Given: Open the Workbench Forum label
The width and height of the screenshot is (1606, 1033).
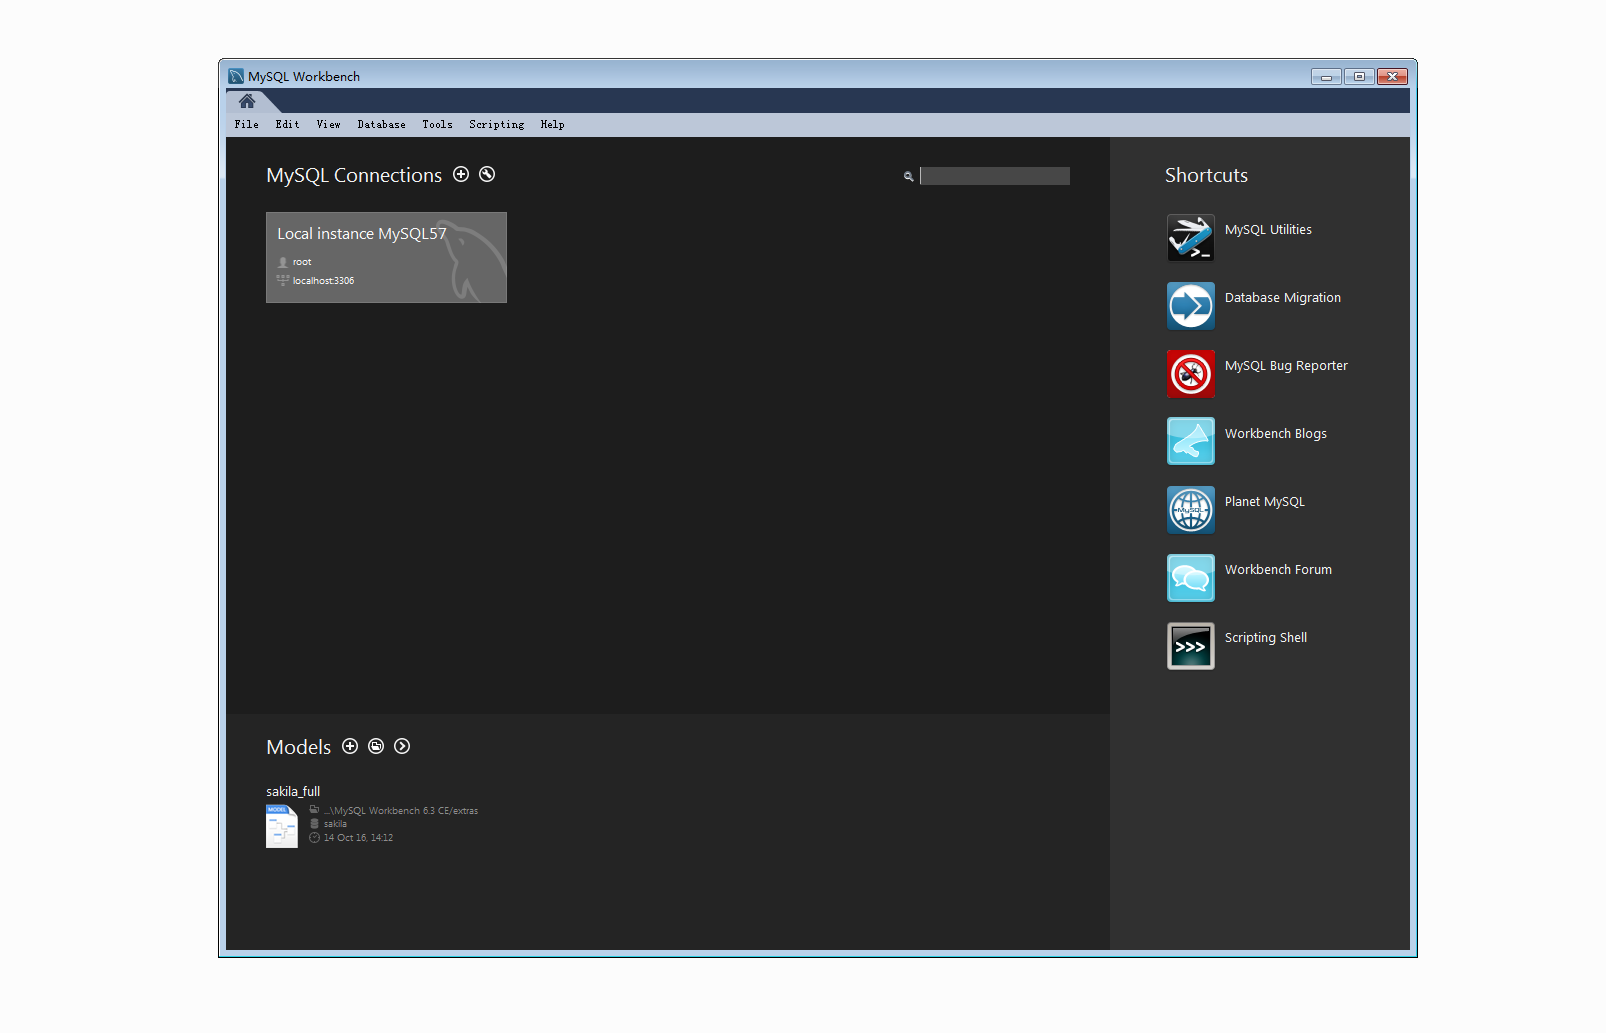Looking at the screenshot, I should pos(1278,570).
